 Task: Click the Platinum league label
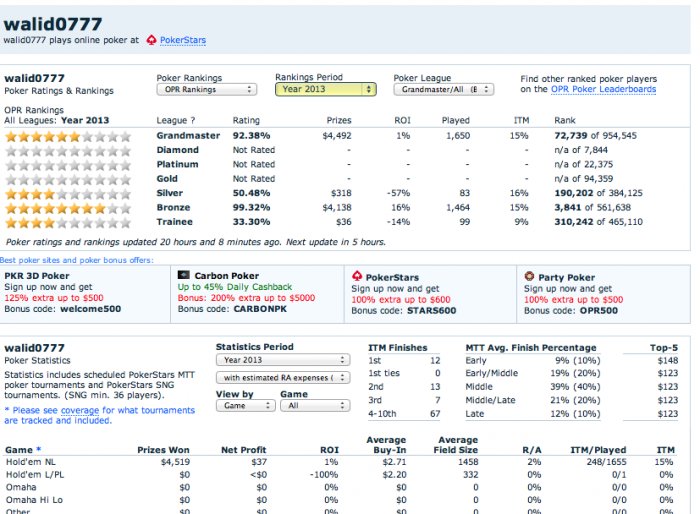point(178,164)
